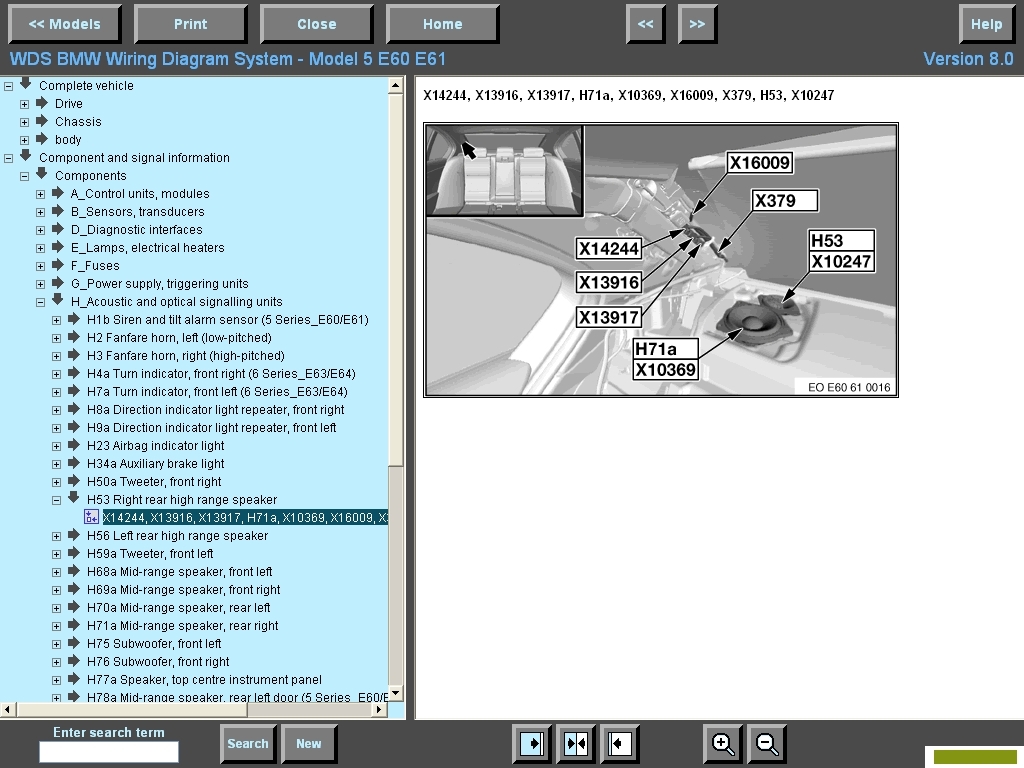Image resolution: width=1024 pixels, height=768 pixels.
Task: Collapse Component and signal information node
Action: pyautogui.click(x=8, y=158)
